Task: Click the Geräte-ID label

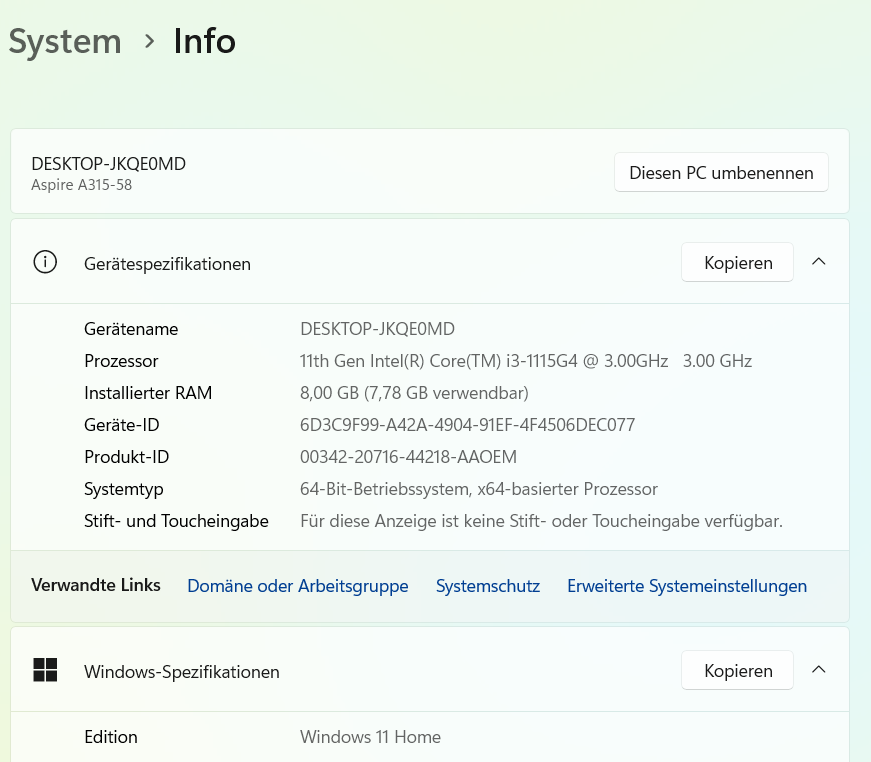Action: tap(122, 425)
